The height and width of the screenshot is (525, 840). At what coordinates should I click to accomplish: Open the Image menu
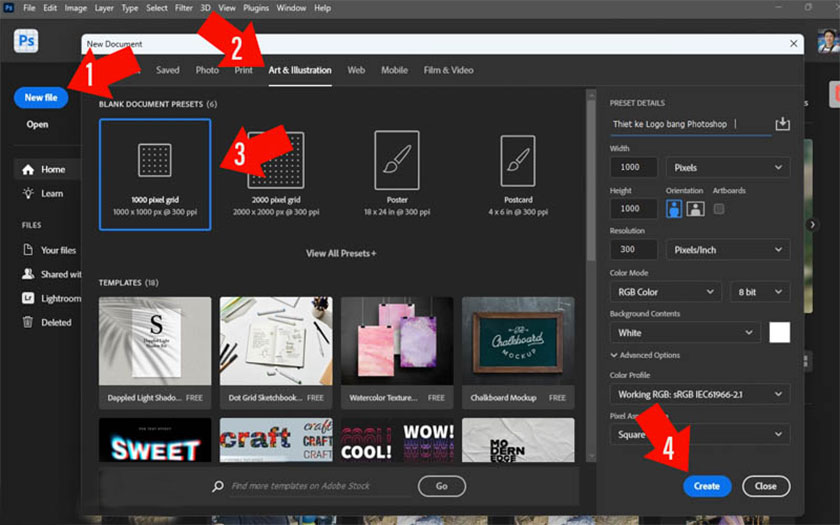(76, 8)
